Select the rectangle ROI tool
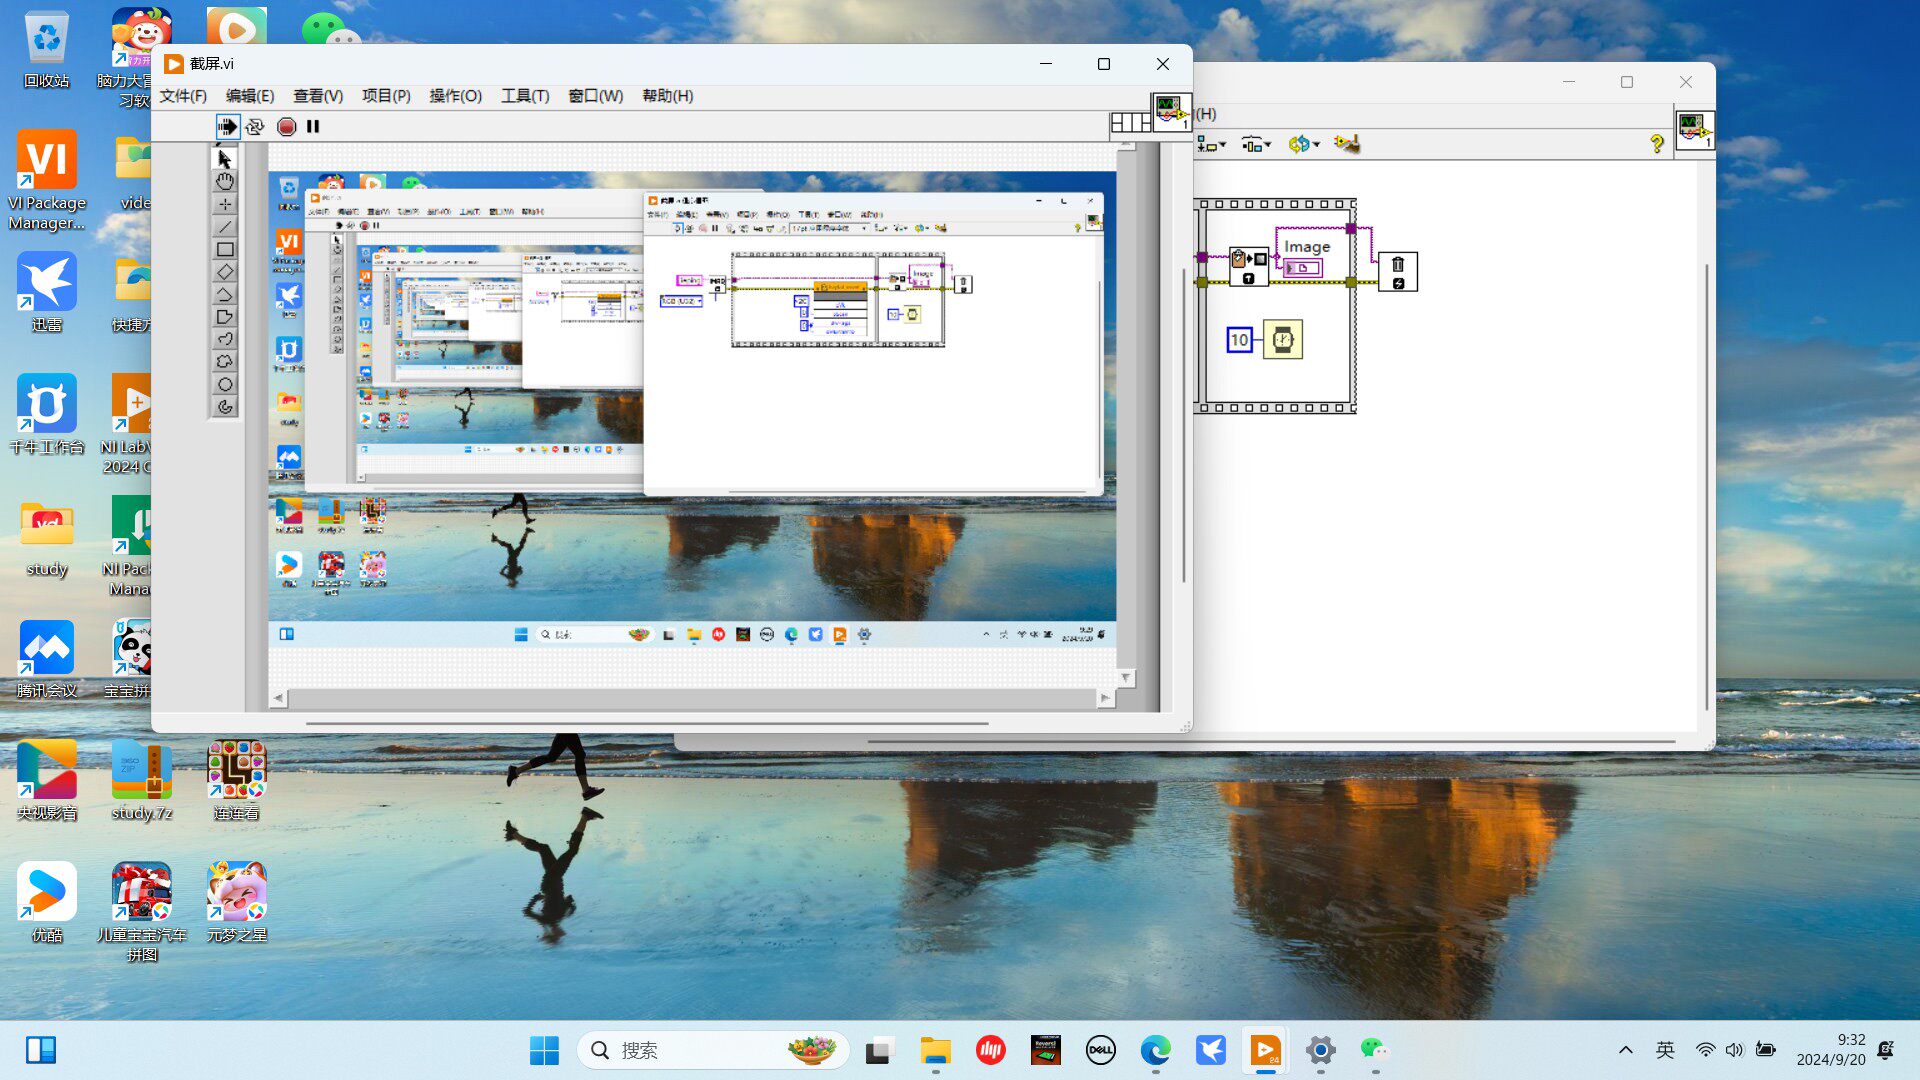Screen dimensions: 1920x1080 [x=225, y=250]
